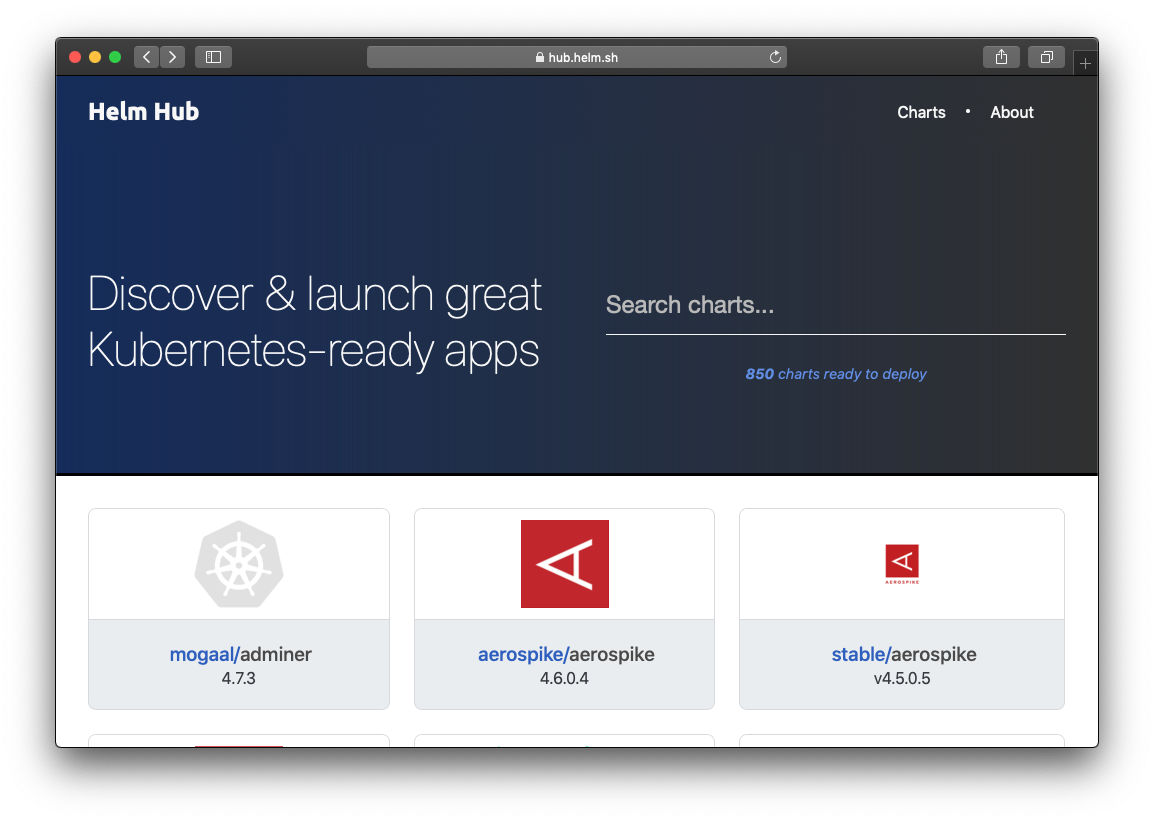Screen dimensions: 1154x821
Task: Minimize the Safari window with yellow button
Action: pyautogui.click(x=95, y=57)
